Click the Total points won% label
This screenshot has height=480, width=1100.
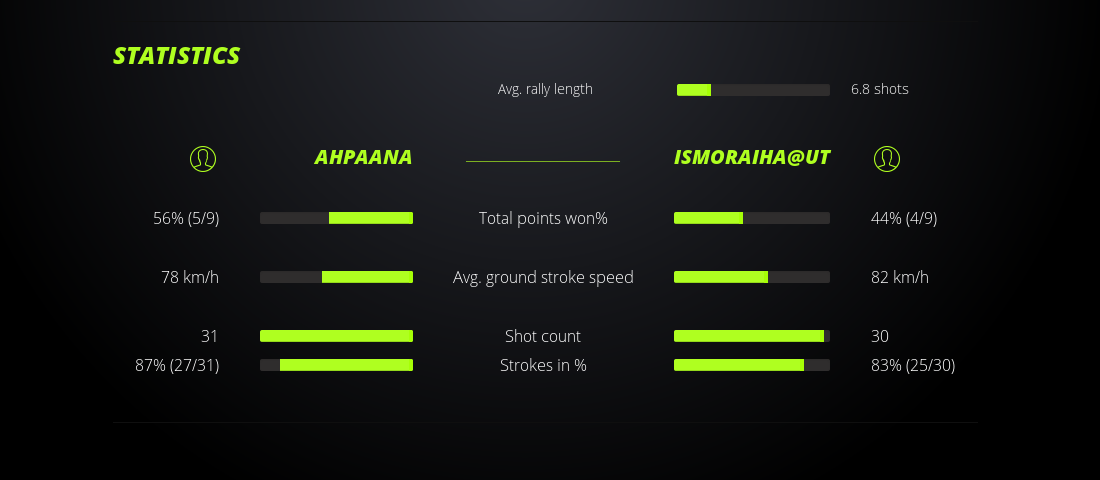(x=543, y=218)
